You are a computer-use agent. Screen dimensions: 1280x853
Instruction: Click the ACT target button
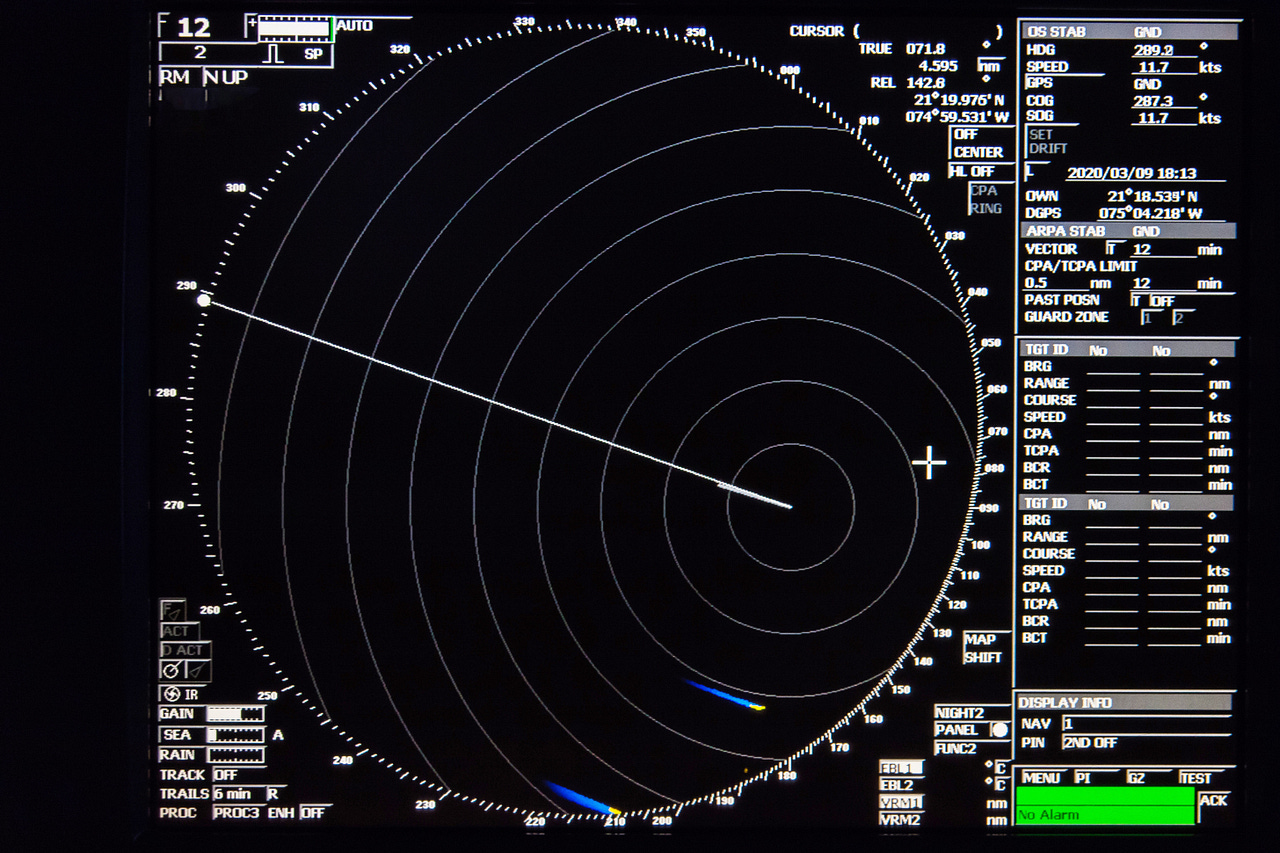pyautogui.click(x=180, y=631)
